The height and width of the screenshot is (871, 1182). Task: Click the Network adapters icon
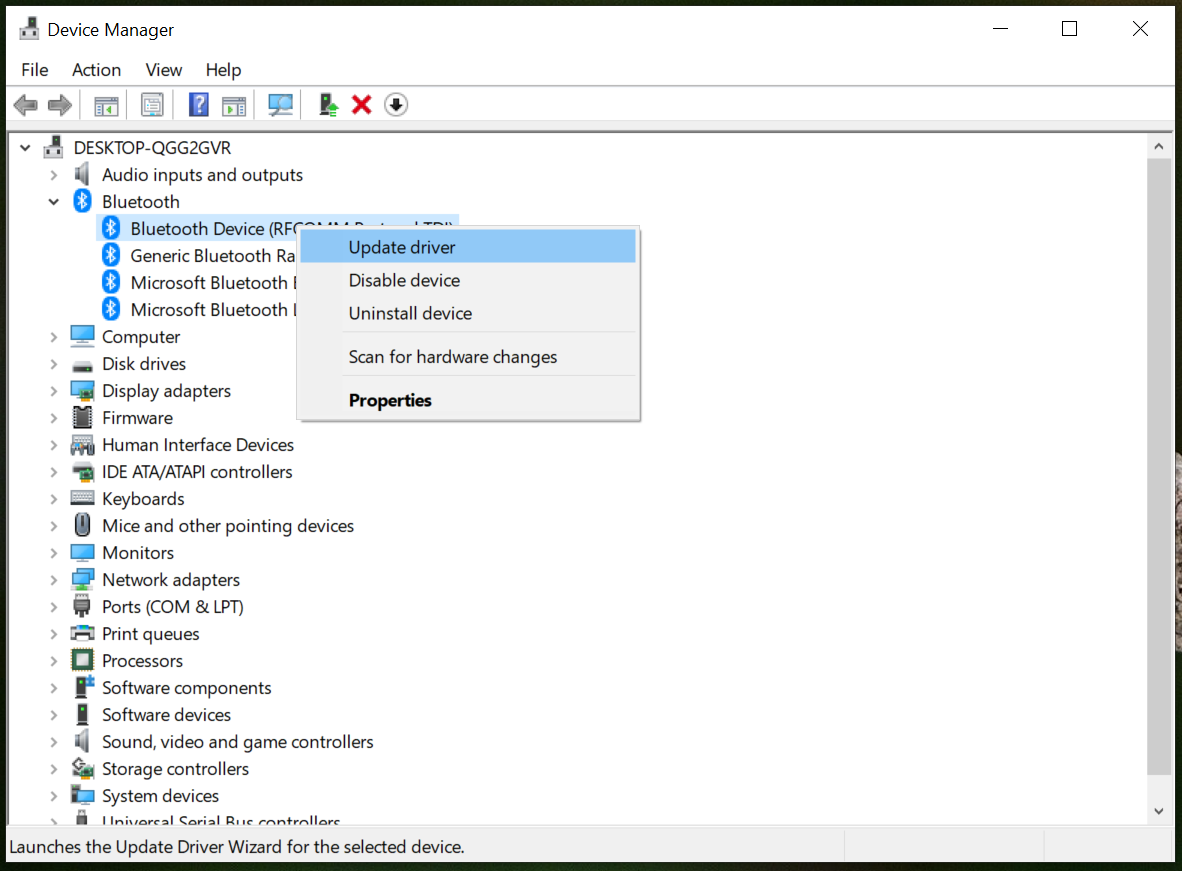pyautogui.click(x=82, y=580)
